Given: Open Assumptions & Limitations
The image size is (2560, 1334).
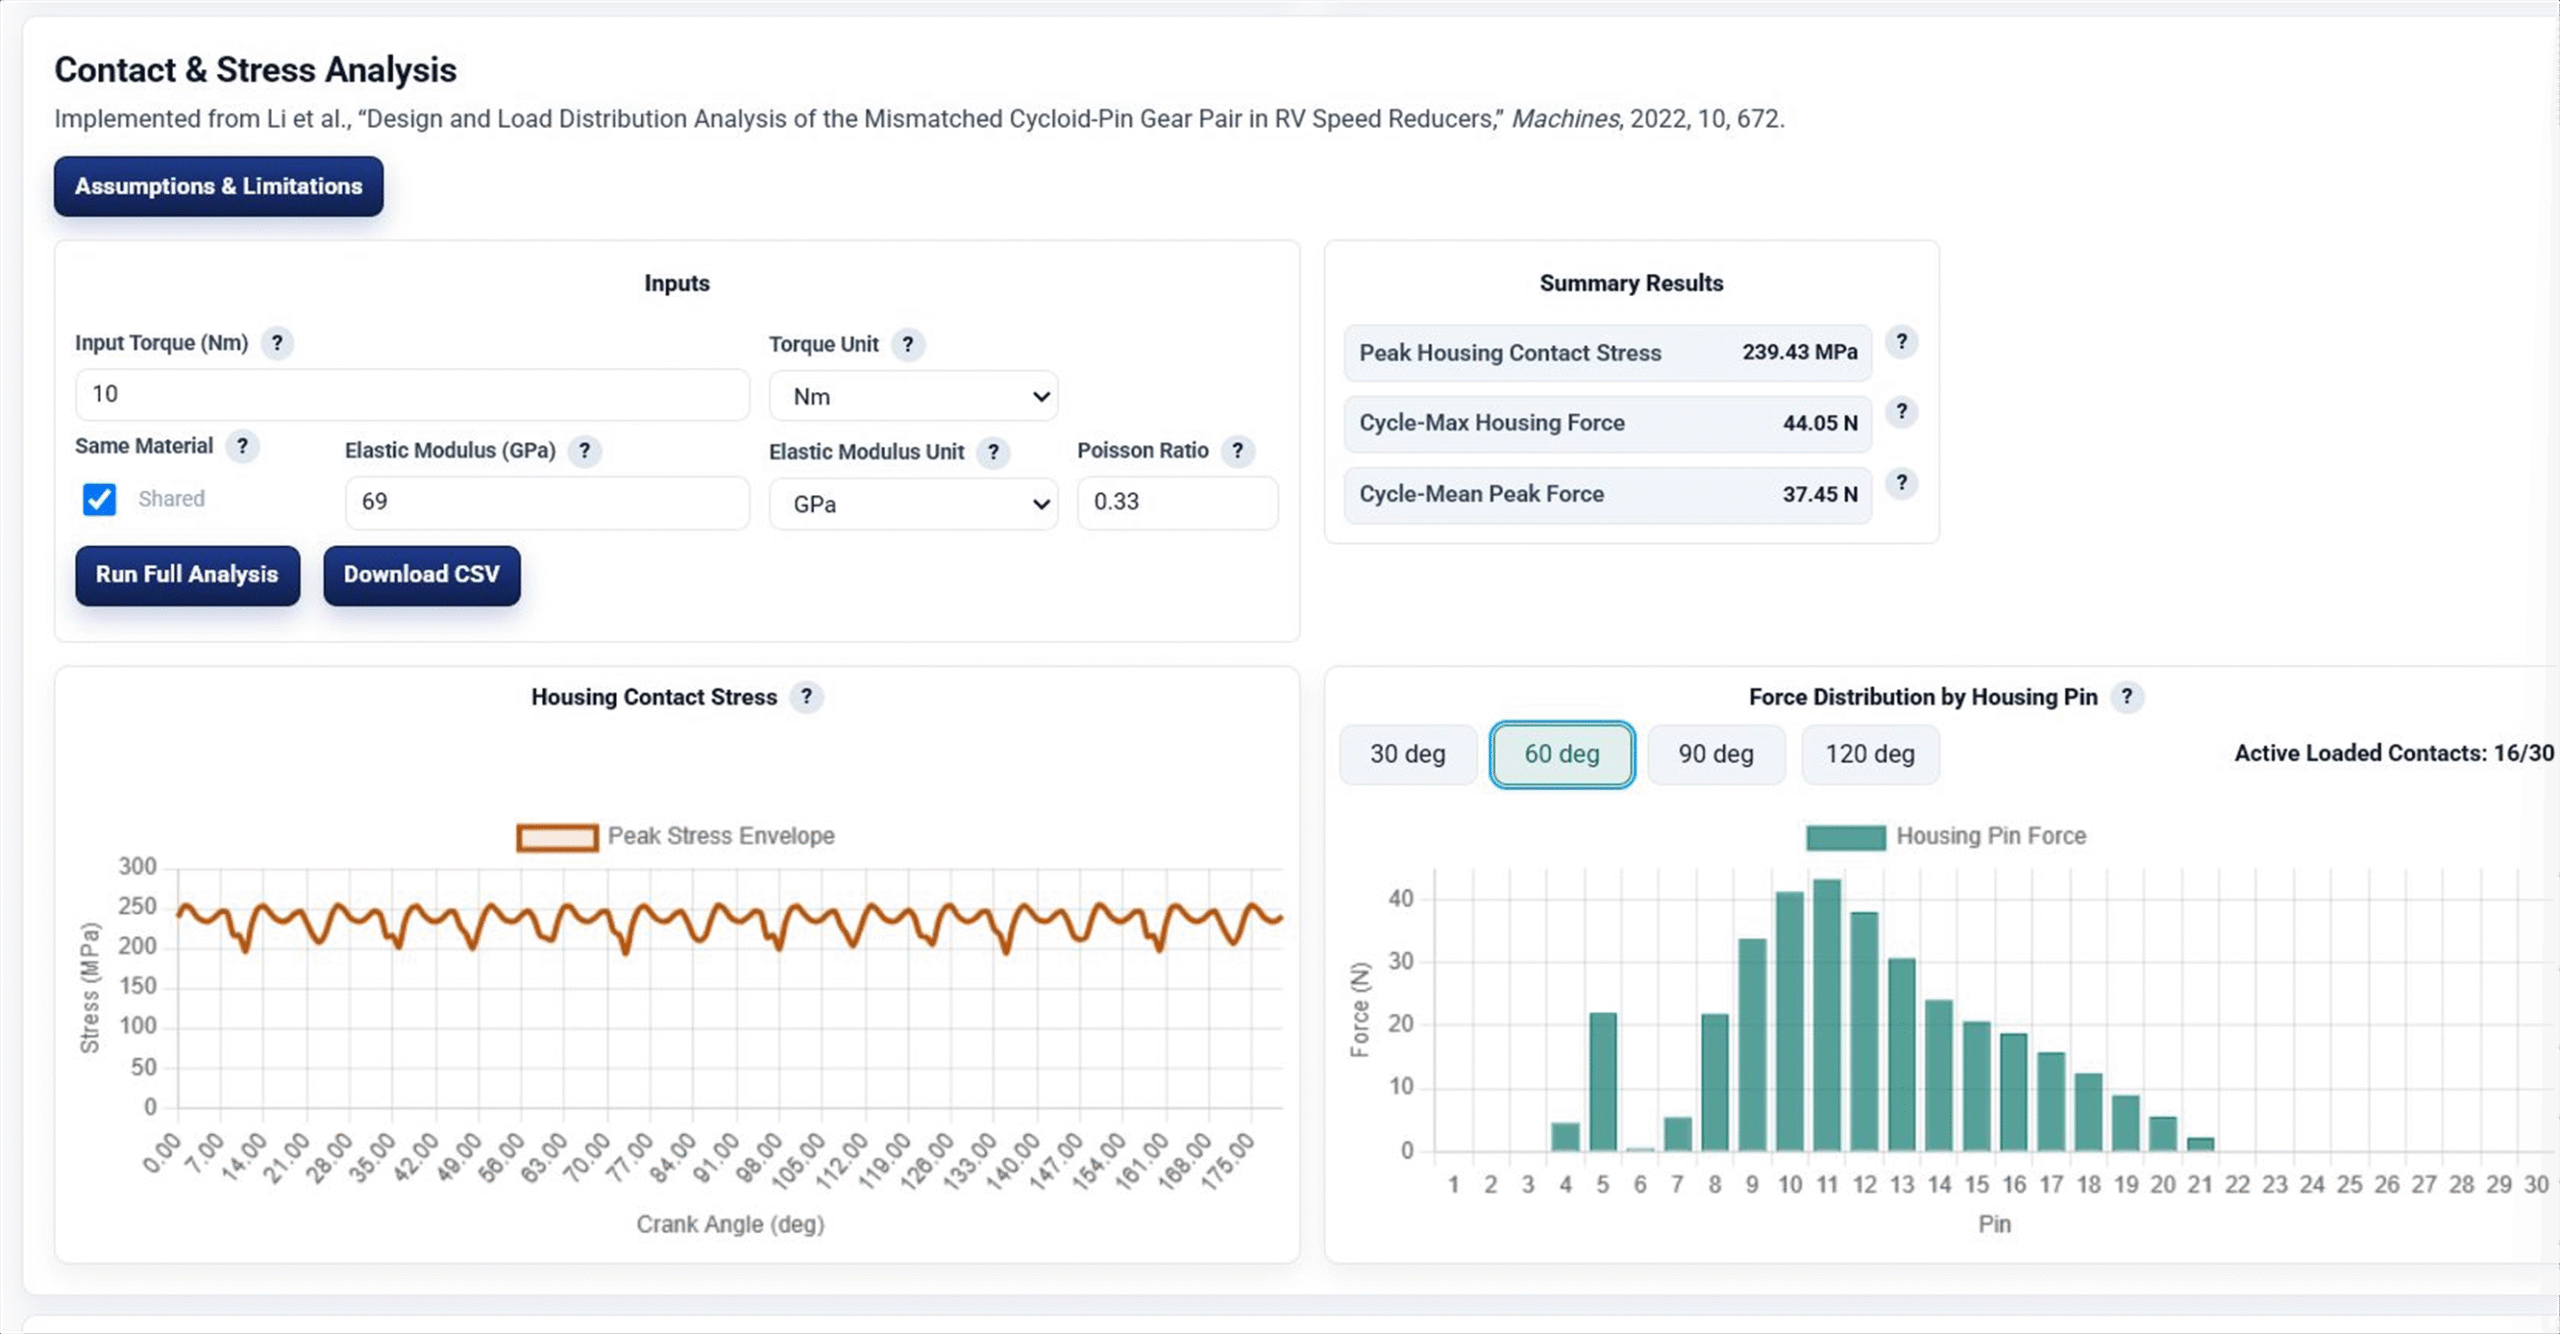Looking at the screenshot, I should click(x=218, y=186).
